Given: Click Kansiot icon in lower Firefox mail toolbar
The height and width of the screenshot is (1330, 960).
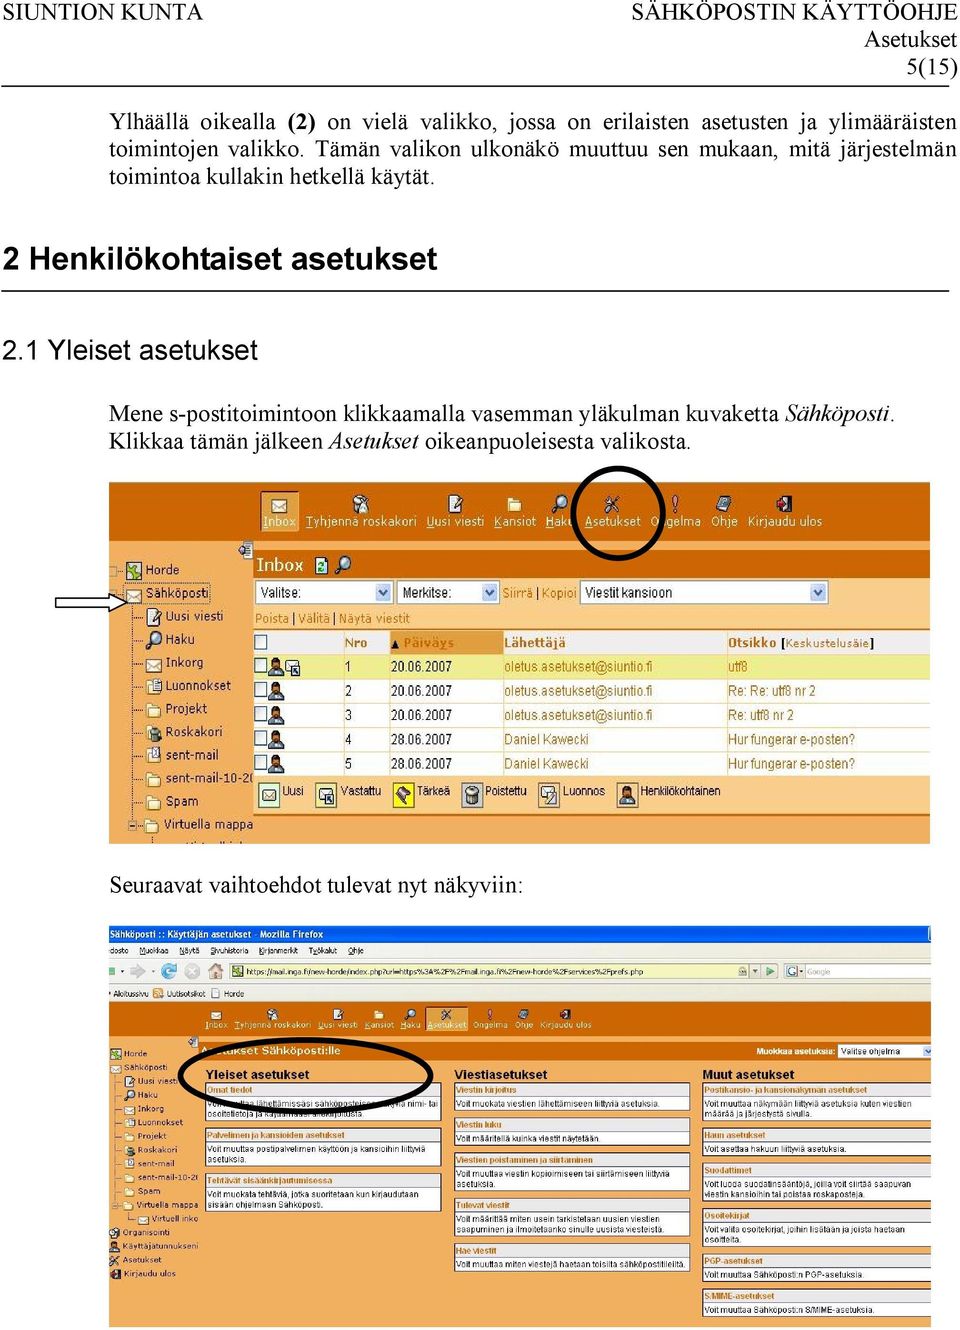Looking at the screenshot, I should pos(379,1014).
